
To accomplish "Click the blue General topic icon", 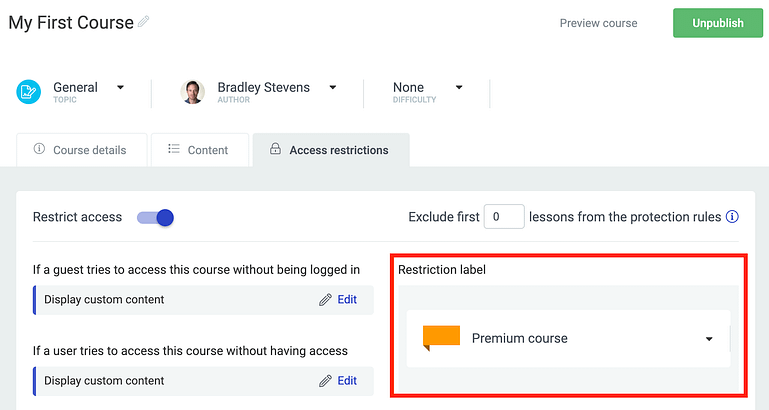I will 28,92.
